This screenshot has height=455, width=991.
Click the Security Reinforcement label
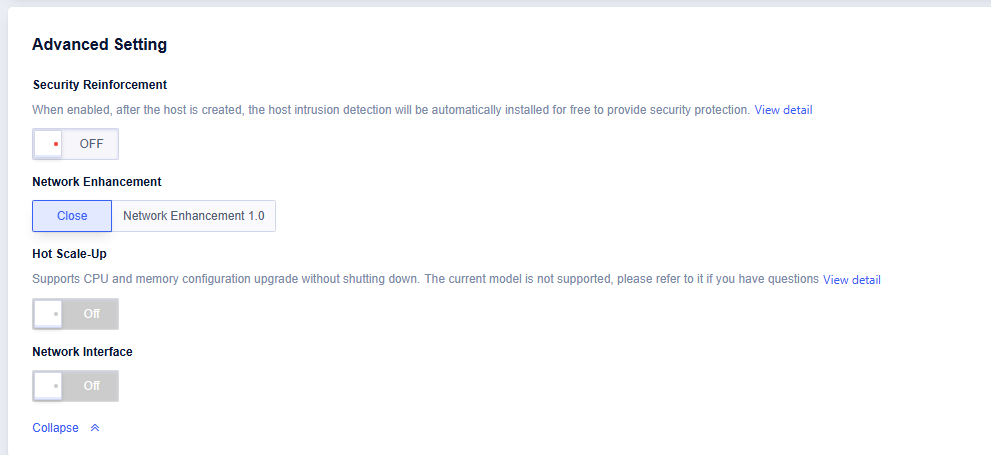(99, 85)
